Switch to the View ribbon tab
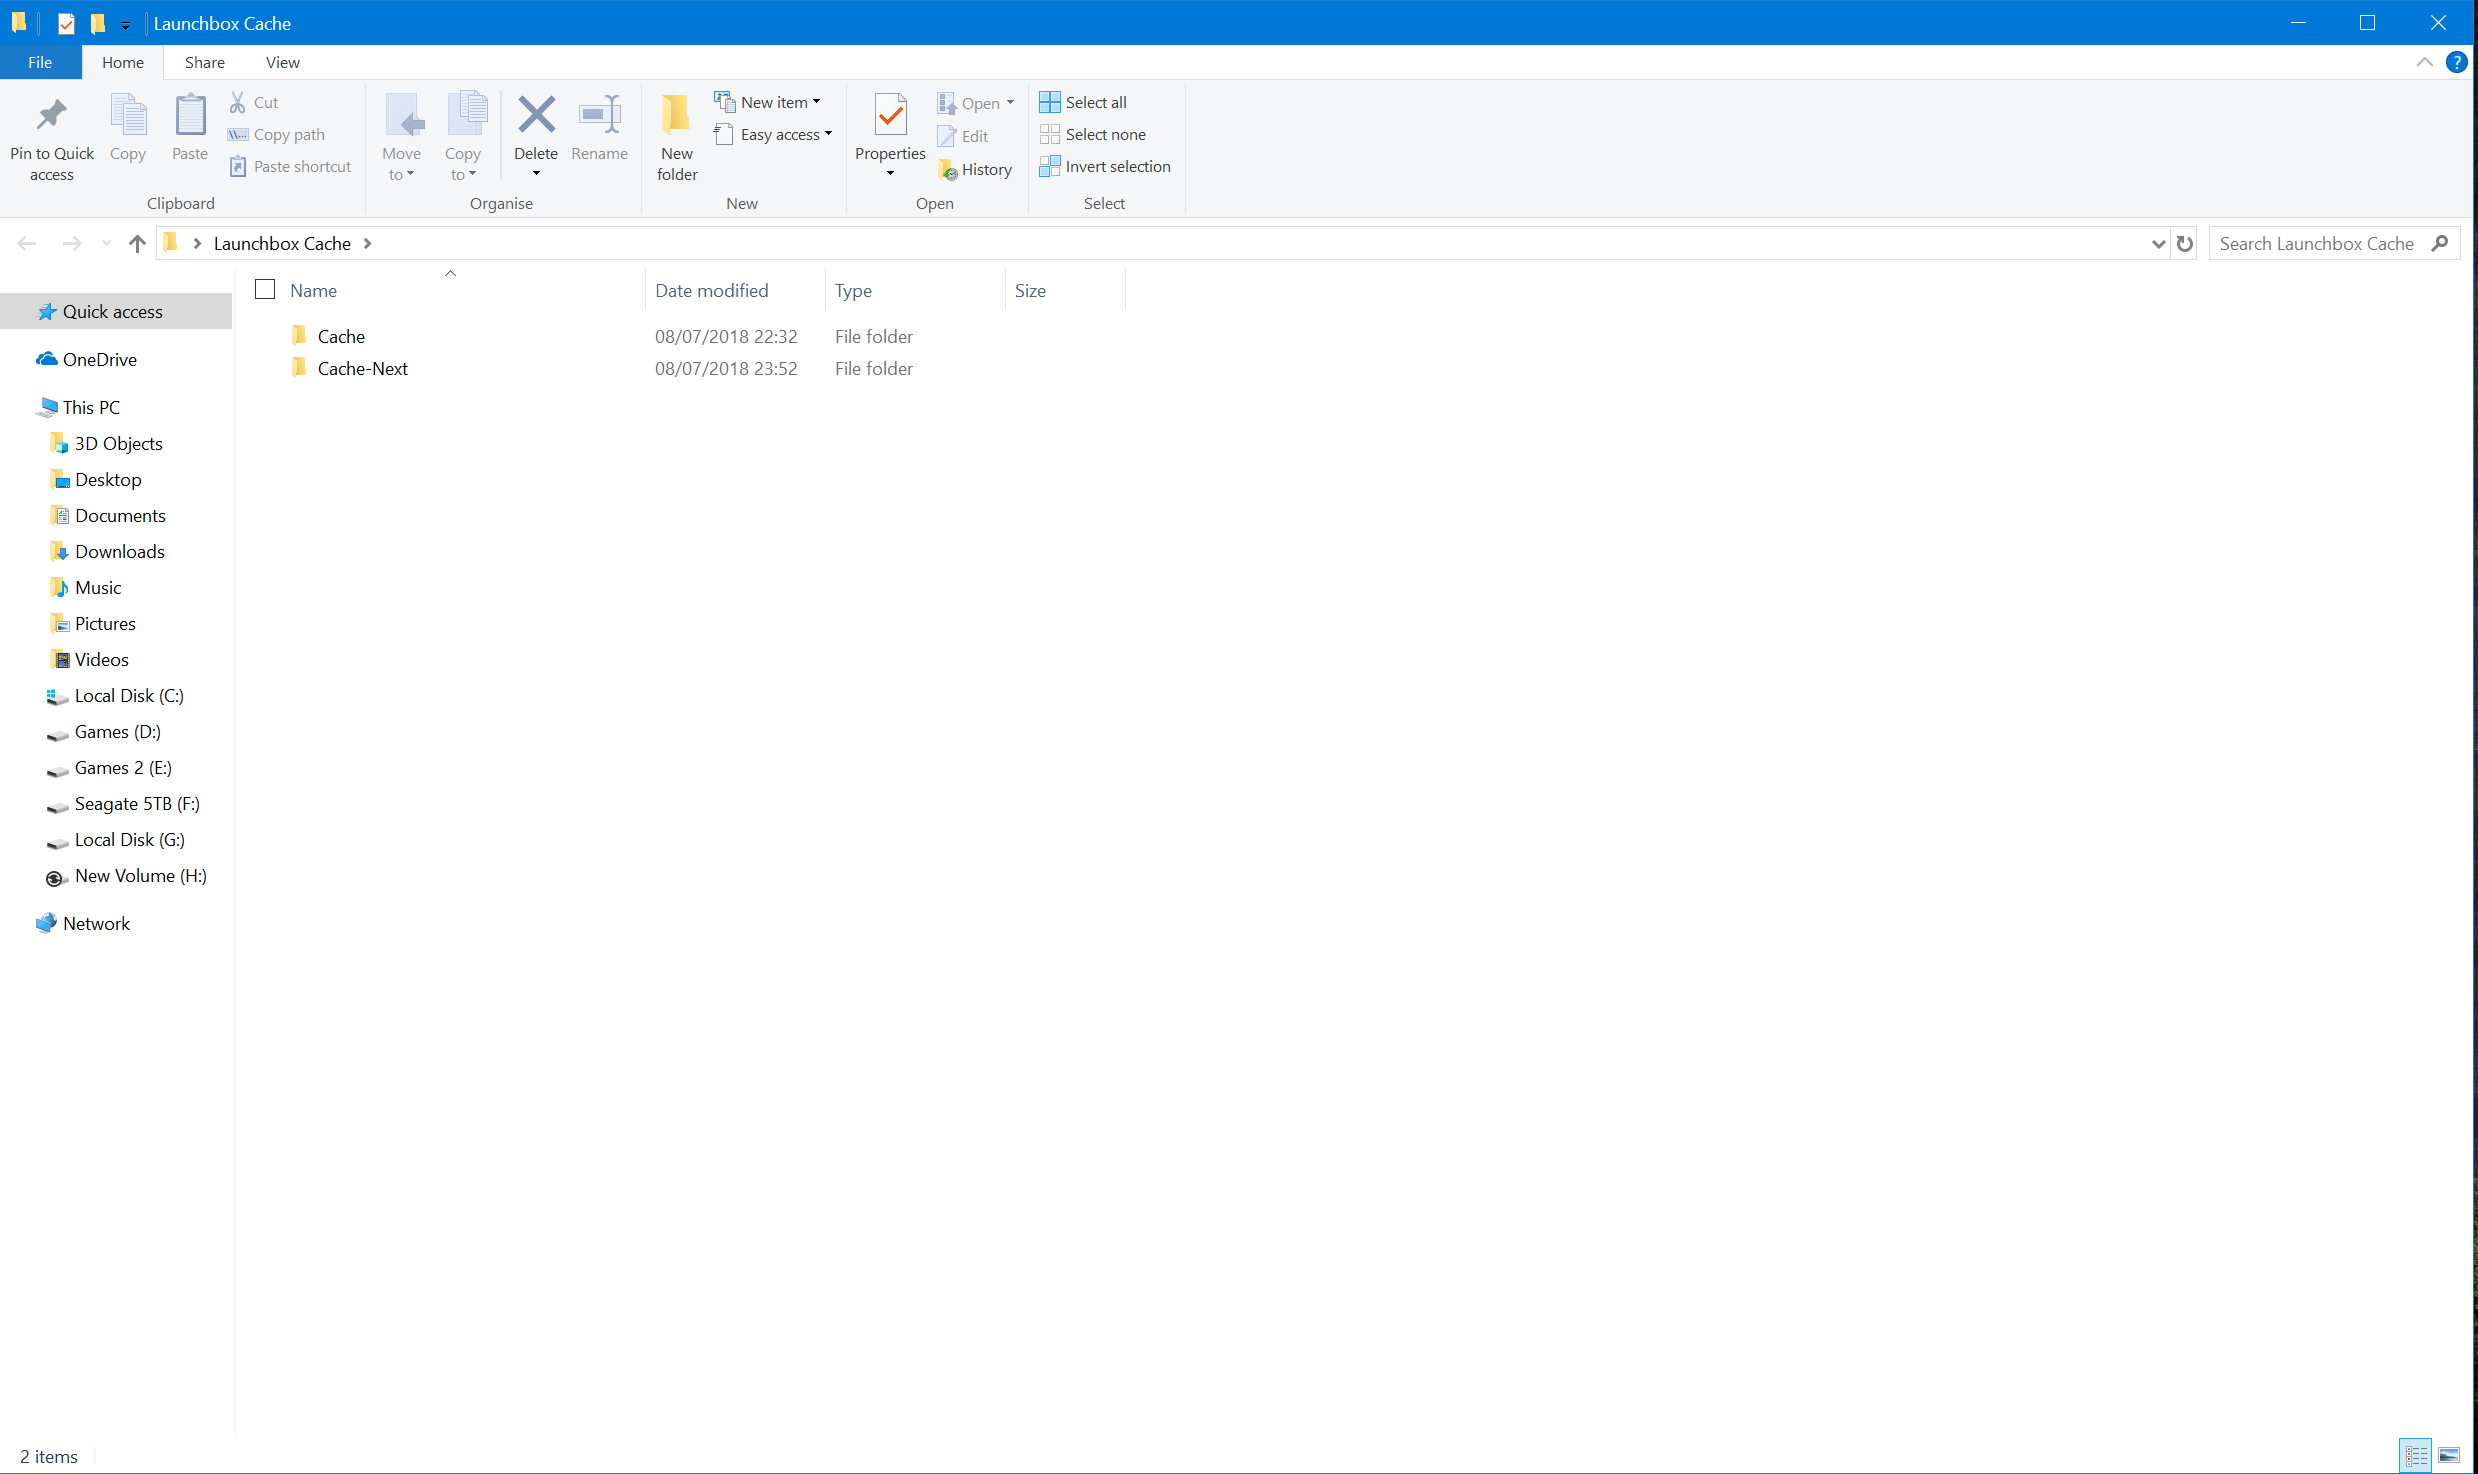Screen dimensions: 2478x1474 (x=282, y=62)
